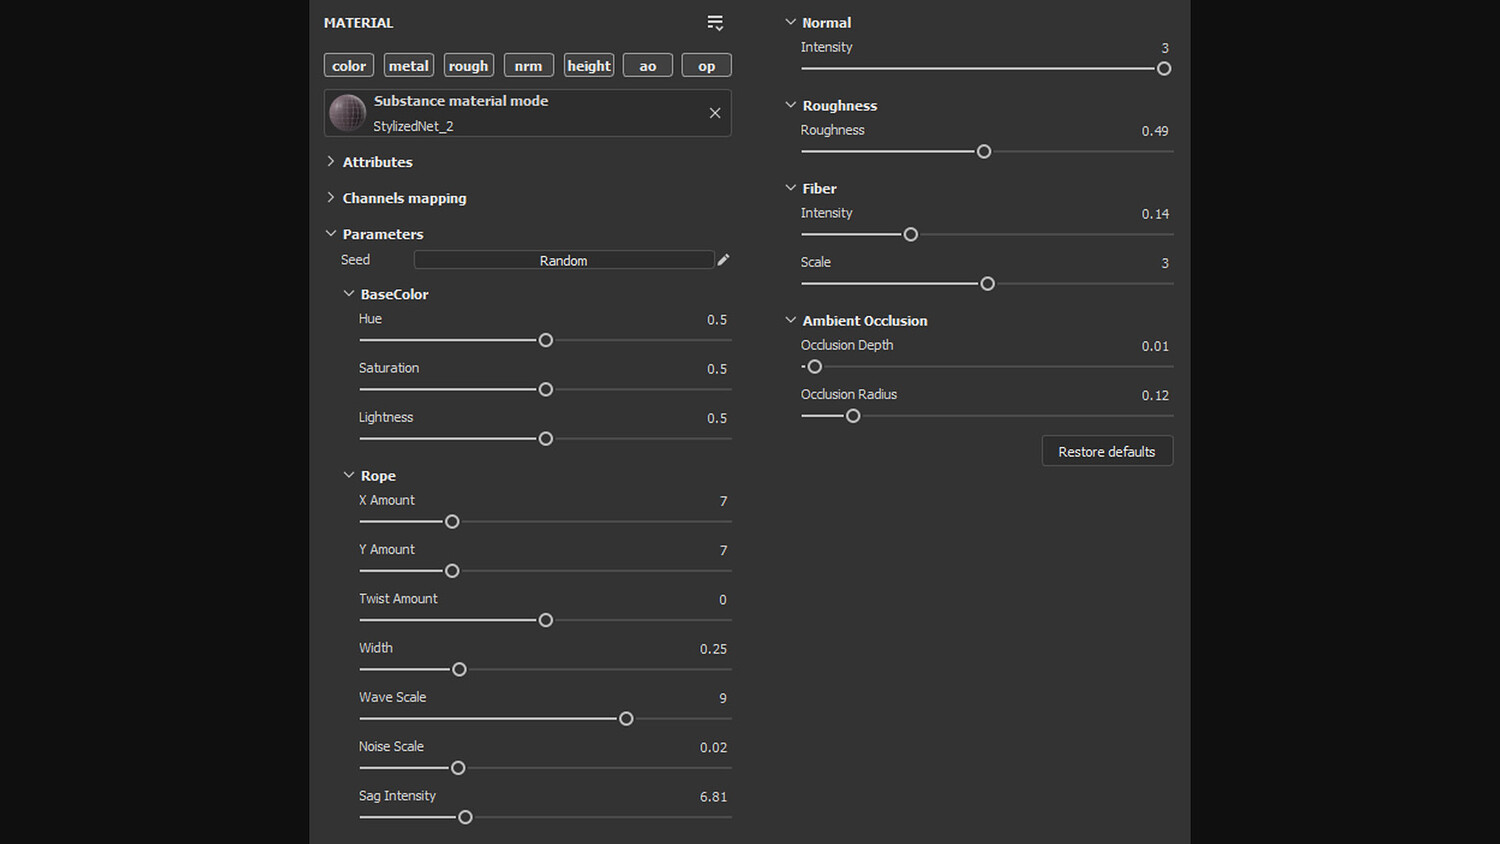Toggle the rough channel
Image resolution: width=1500 pixels, height=844 pixels.
468,66
